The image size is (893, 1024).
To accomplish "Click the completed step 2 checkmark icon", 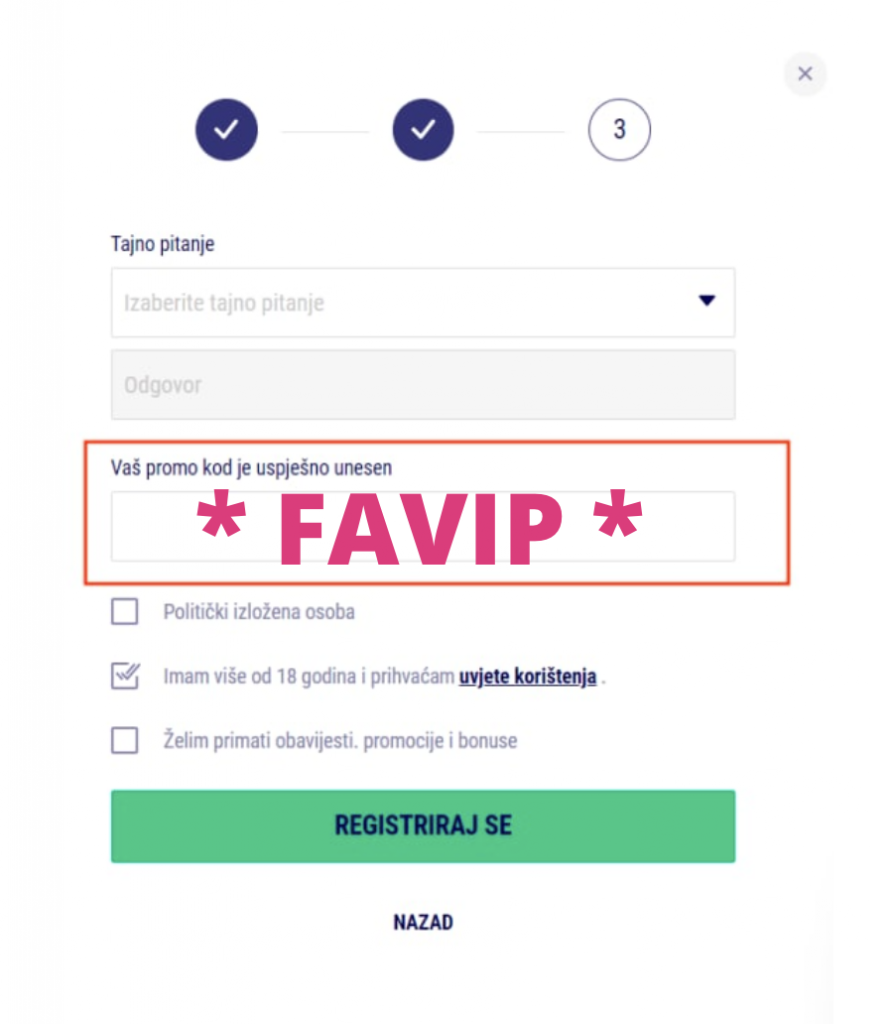I will point(423,129).
